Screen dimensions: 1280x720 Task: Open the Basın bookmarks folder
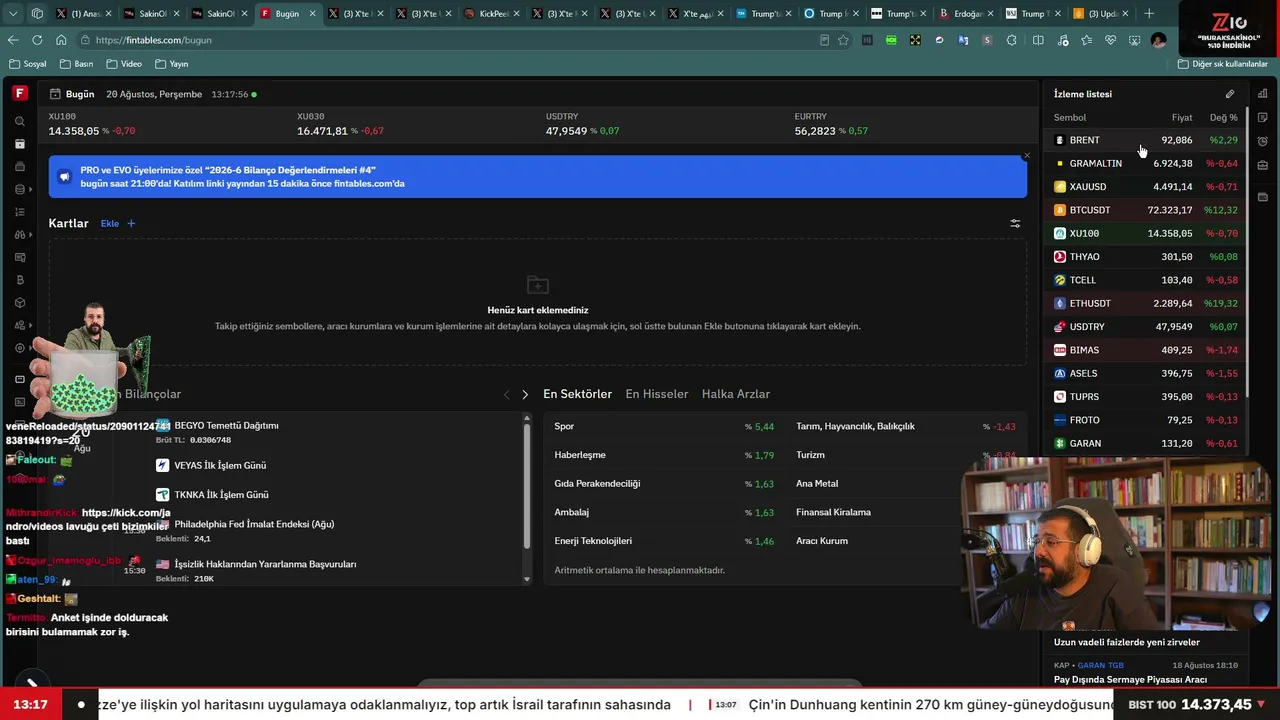(76, 64)
